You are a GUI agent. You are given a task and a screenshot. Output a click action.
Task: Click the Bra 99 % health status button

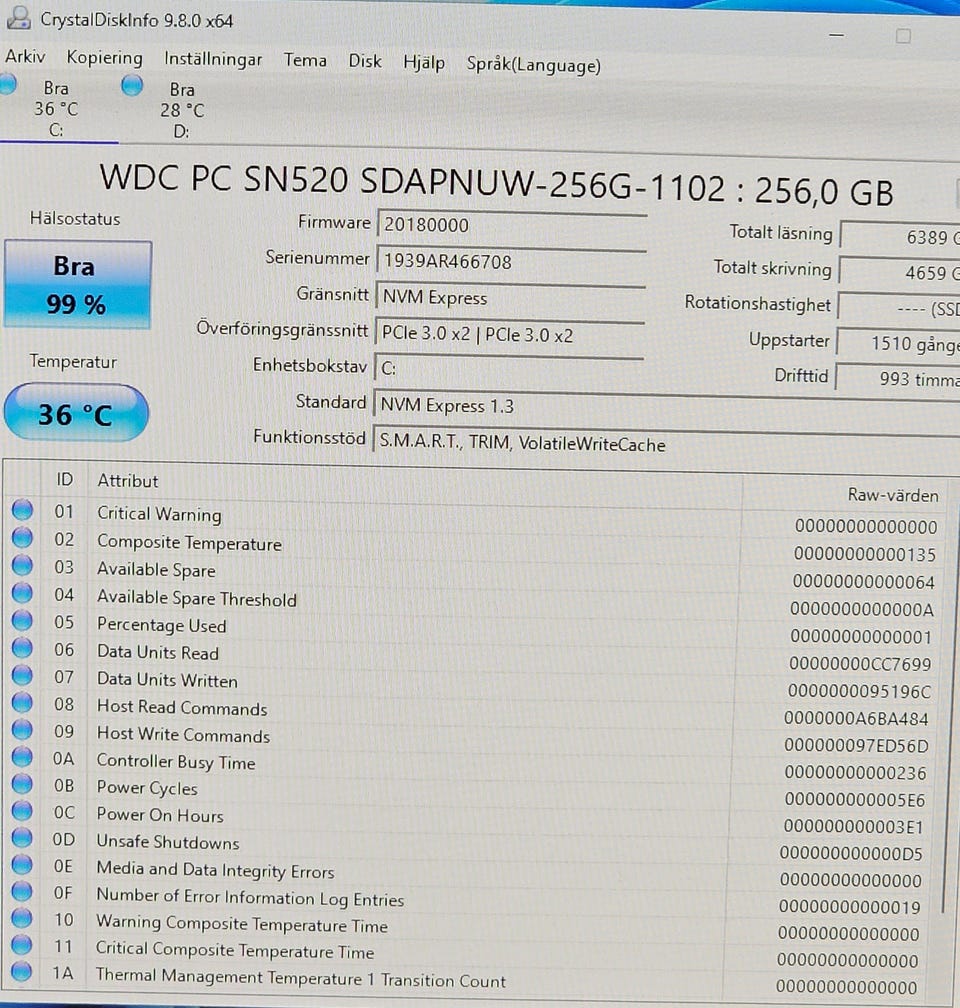click(x=77, y=285)
